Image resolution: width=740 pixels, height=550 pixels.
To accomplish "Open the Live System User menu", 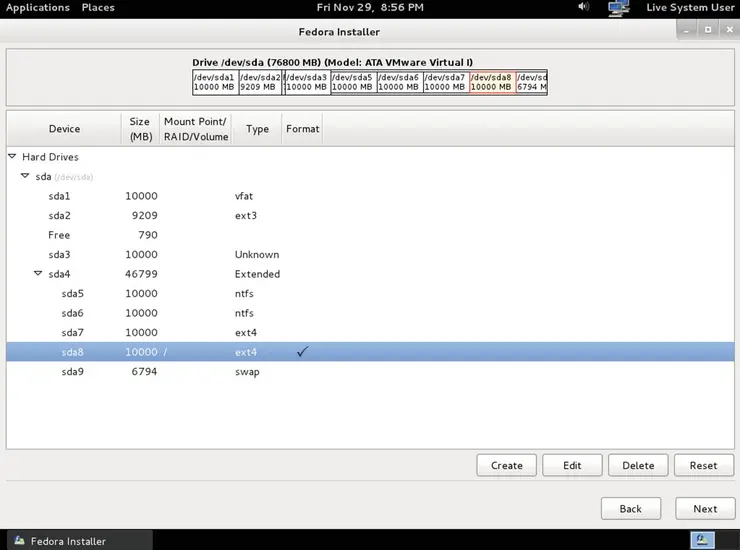I will click(x=690, y=8).
